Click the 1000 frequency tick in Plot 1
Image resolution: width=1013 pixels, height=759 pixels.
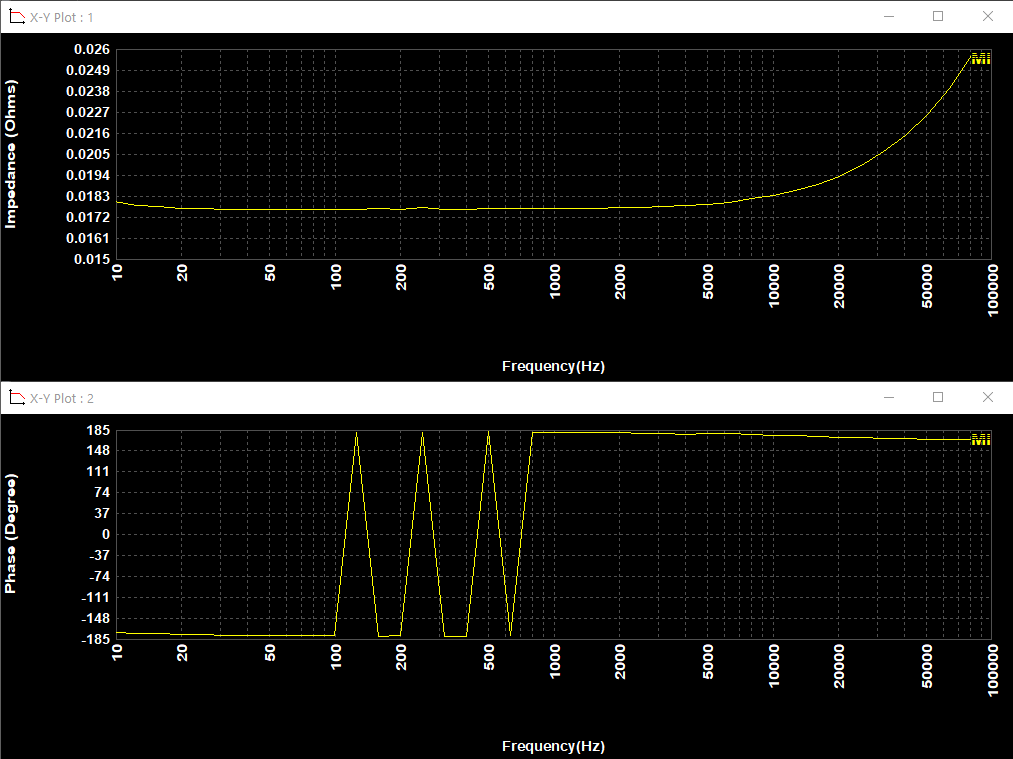coord(555,282)
